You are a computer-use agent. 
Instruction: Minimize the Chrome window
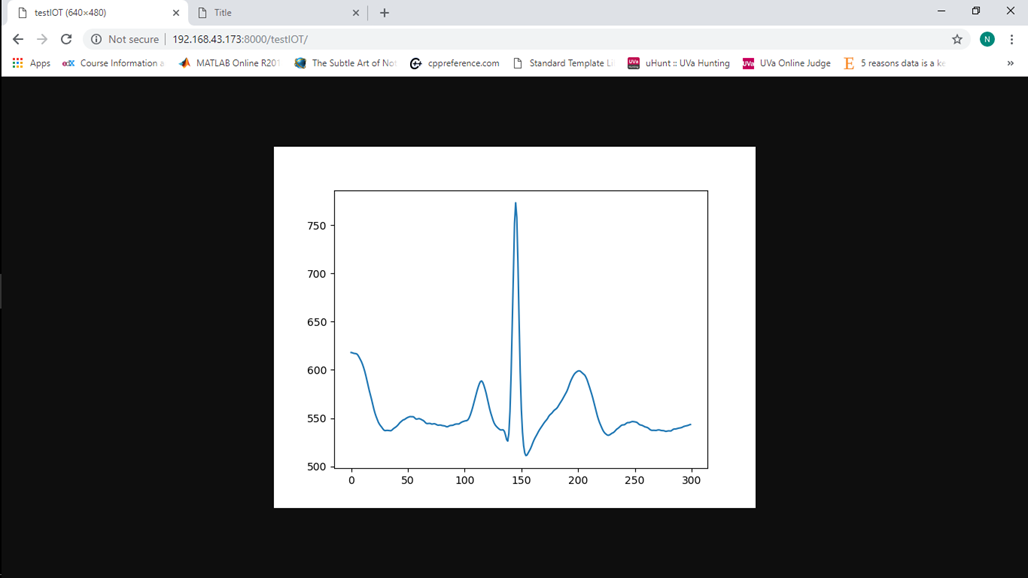click(x=941, y=11)
